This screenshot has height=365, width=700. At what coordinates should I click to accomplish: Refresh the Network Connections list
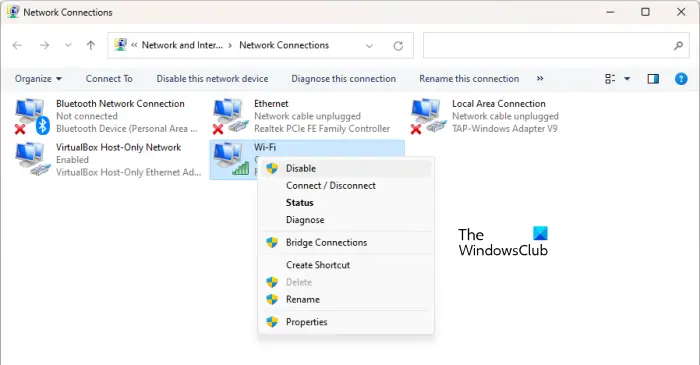coord(398,46)
